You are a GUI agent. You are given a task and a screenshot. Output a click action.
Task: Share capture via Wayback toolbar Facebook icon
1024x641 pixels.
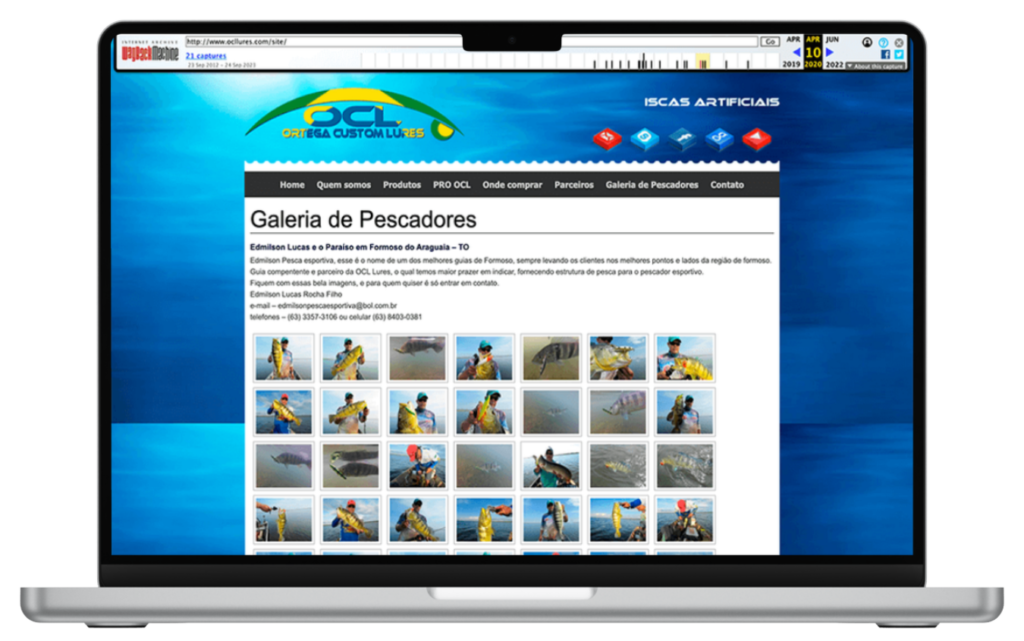pyautogui.click(x=885, y=54)
